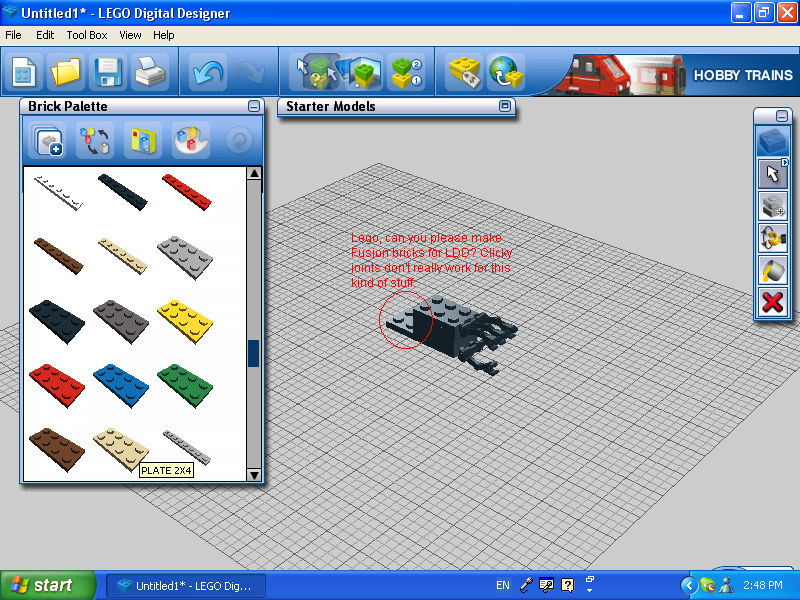Click Untitled1 LEGO taskbar button

pyautogui.click(x=186, y=586)
